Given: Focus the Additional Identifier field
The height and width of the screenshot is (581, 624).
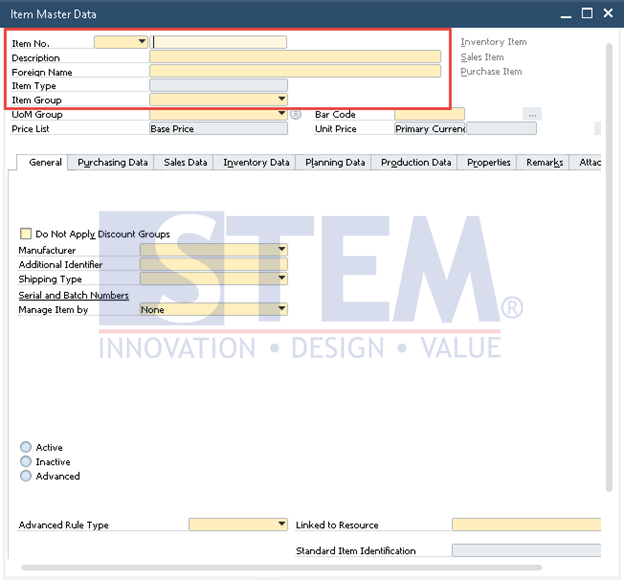Looking at the screenshot, I should (214, 264).
